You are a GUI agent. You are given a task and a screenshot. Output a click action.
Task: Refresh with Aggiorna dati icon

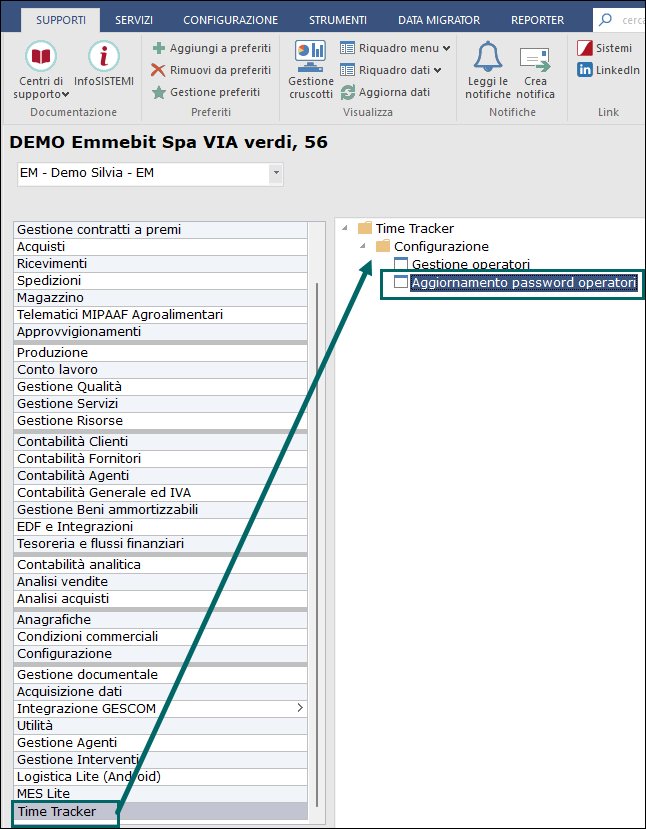pos(348,92)
